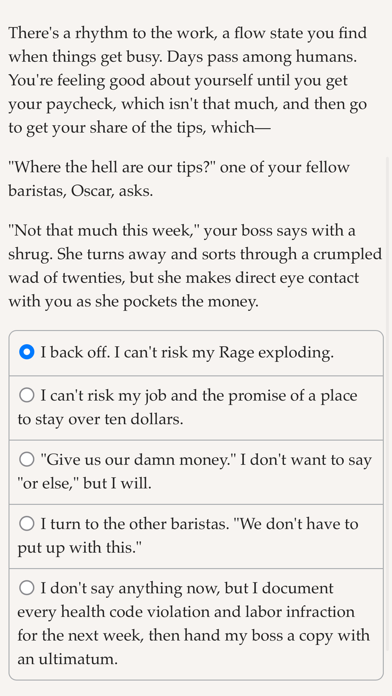
Task: Click the text 'labor infraction' in the last choice
Action: click(305, 612)
